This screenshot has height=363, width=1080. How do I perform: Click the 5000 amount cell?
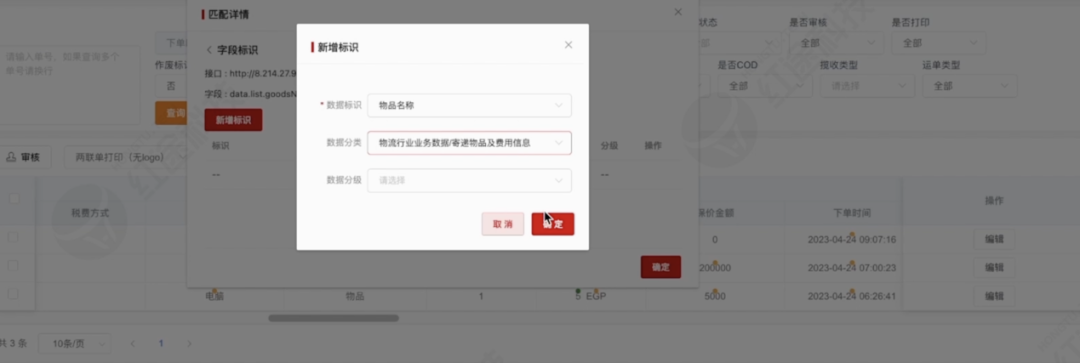tap(715, 296)
